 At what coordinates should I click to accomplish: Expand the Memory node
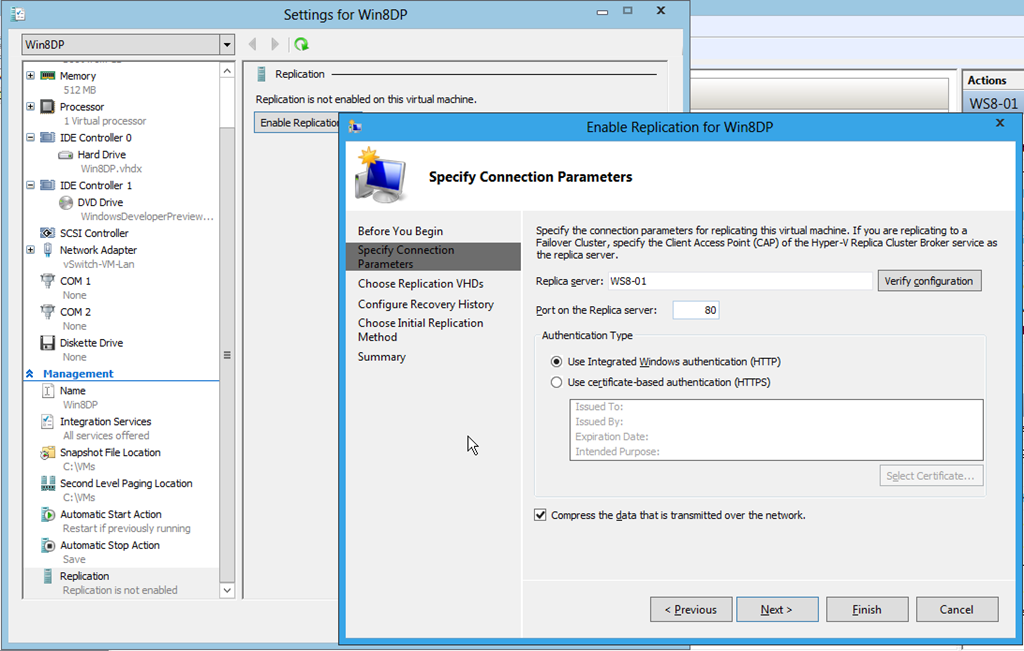pos(30,76)
